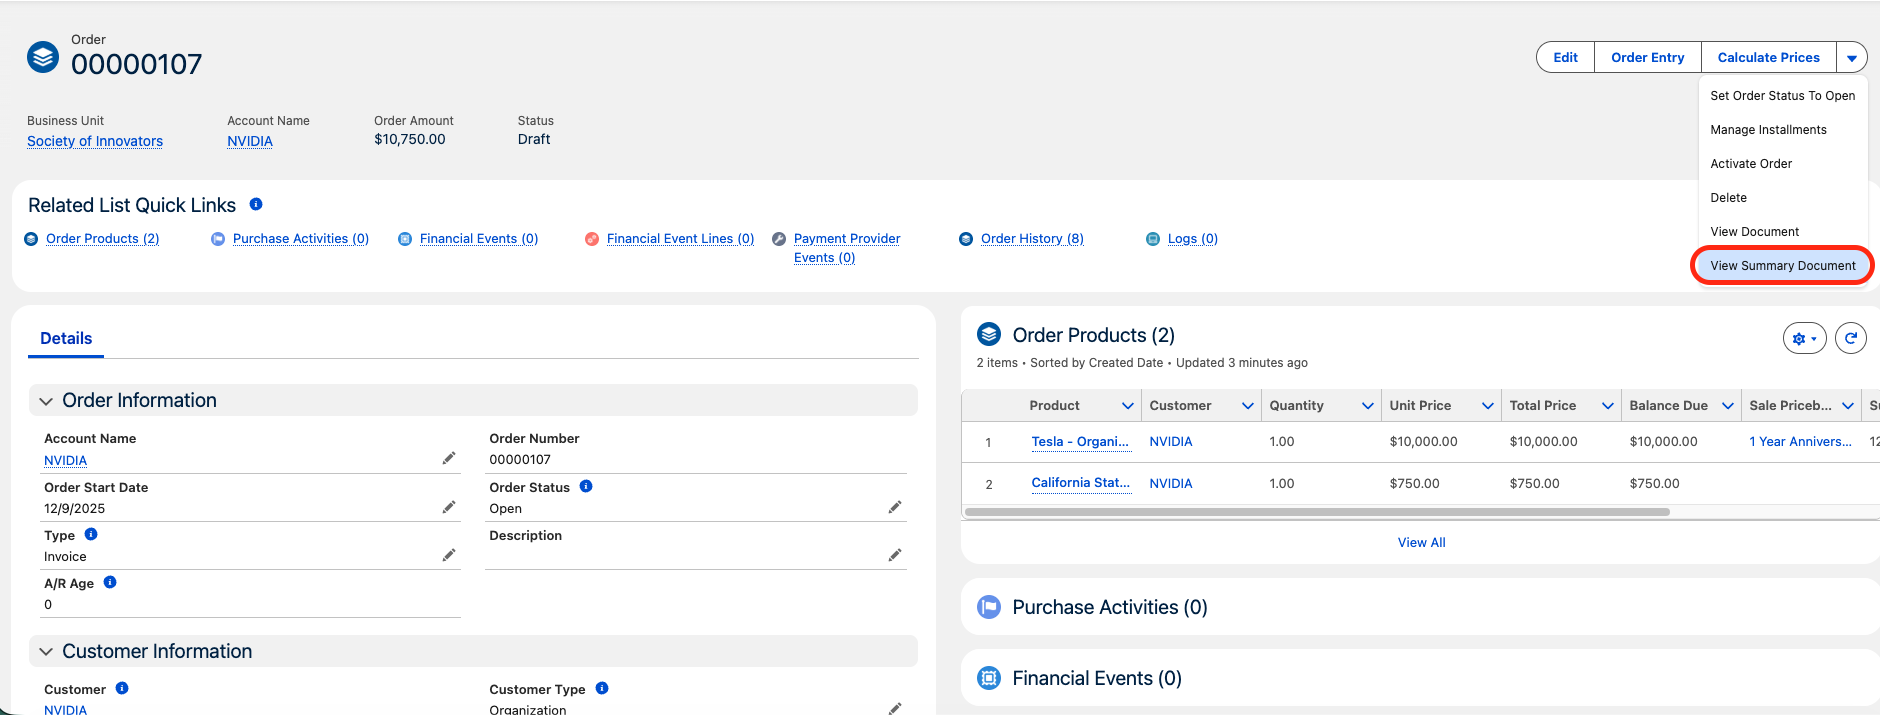Open Quantity column header menu

click(1368, 406)
